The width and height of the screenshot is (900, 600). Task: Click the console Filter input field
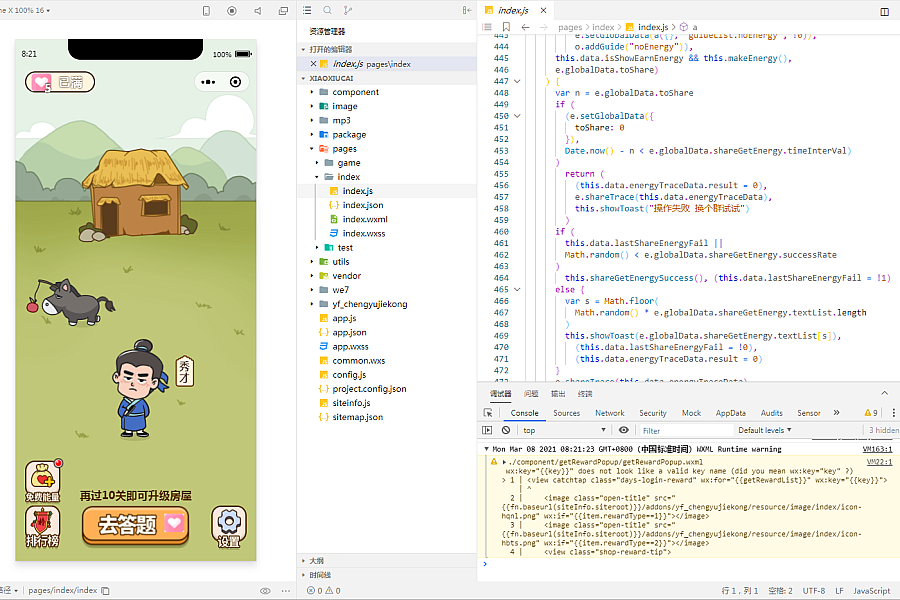[x=680, y=430]
